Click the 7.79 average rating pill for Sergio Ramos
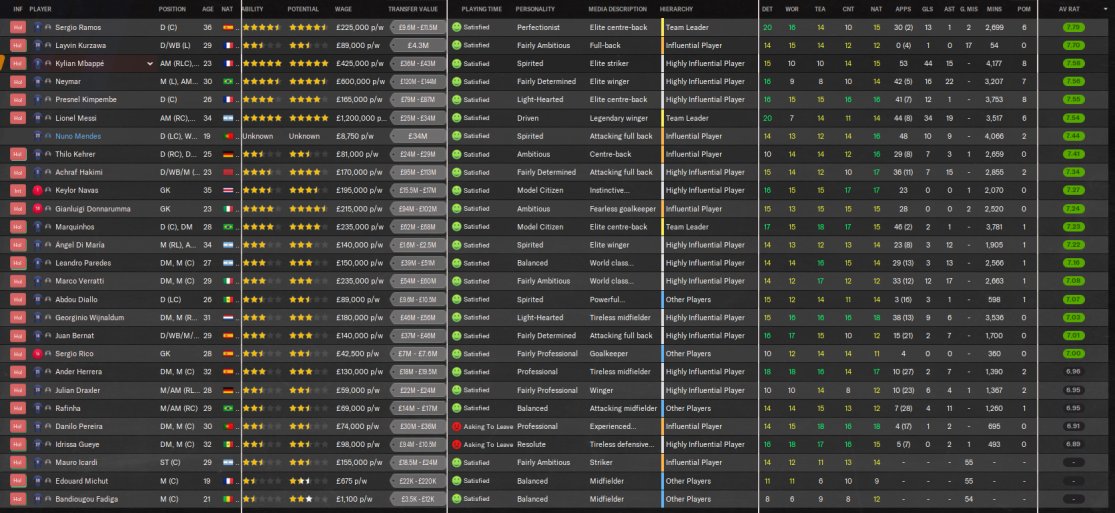 click(x=1074, y=27)
